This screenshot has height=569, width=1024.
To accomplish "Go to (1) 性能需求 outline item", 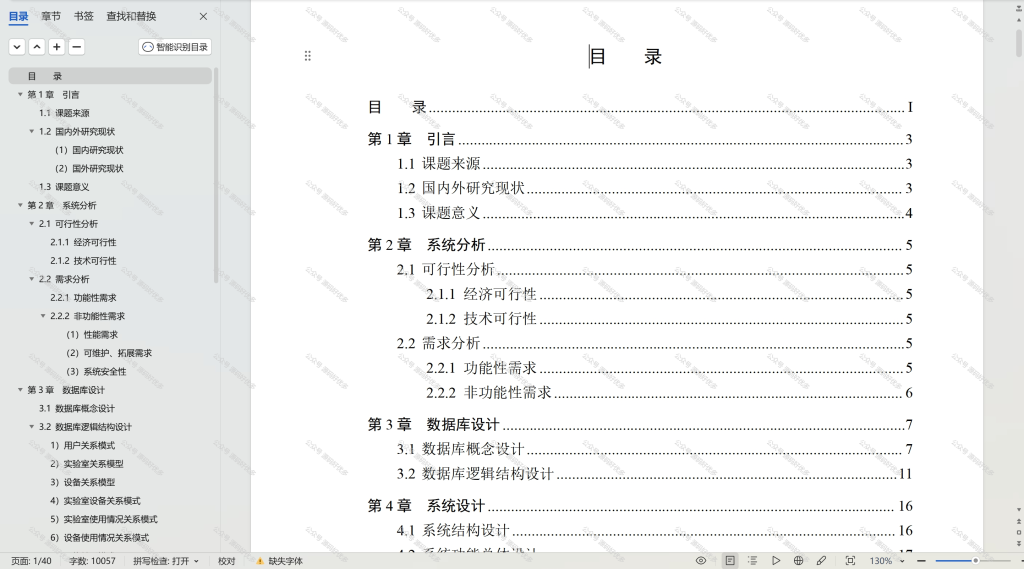I will point(92,334).
